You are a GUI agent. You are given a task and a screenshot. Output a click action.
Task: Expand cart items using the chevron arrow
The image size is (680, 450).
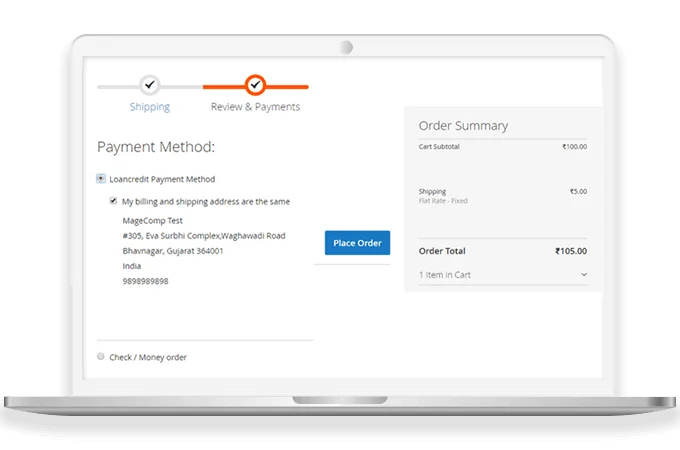click(x=583, y=275)
